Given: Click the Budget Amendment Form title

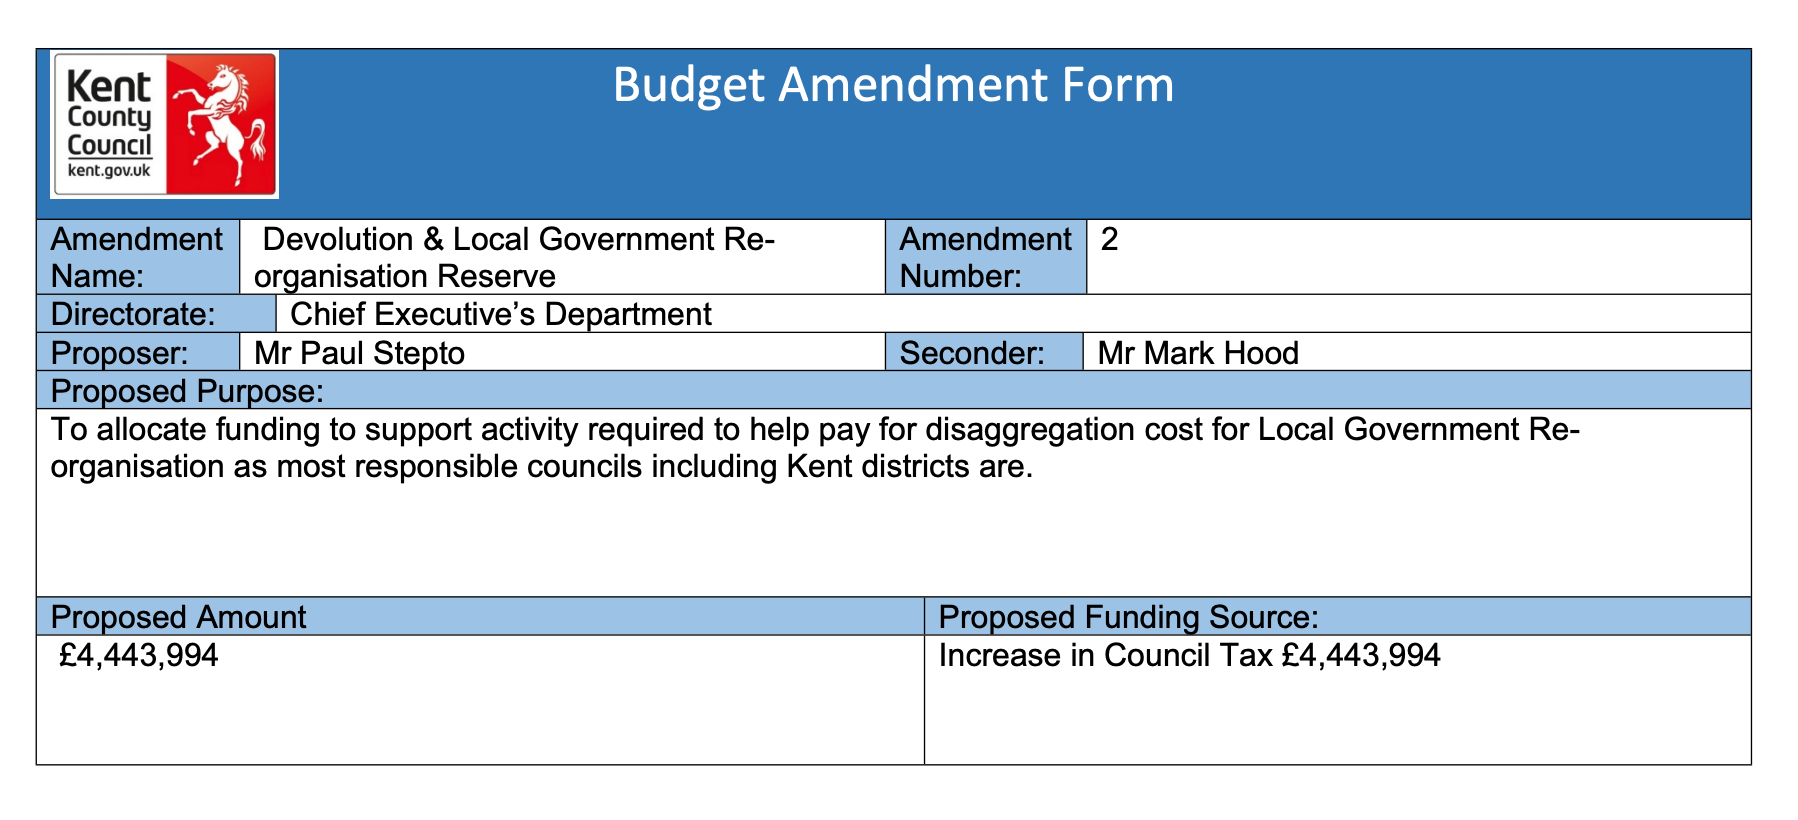Looking at the screenshot, I should (x=893, y=85).
